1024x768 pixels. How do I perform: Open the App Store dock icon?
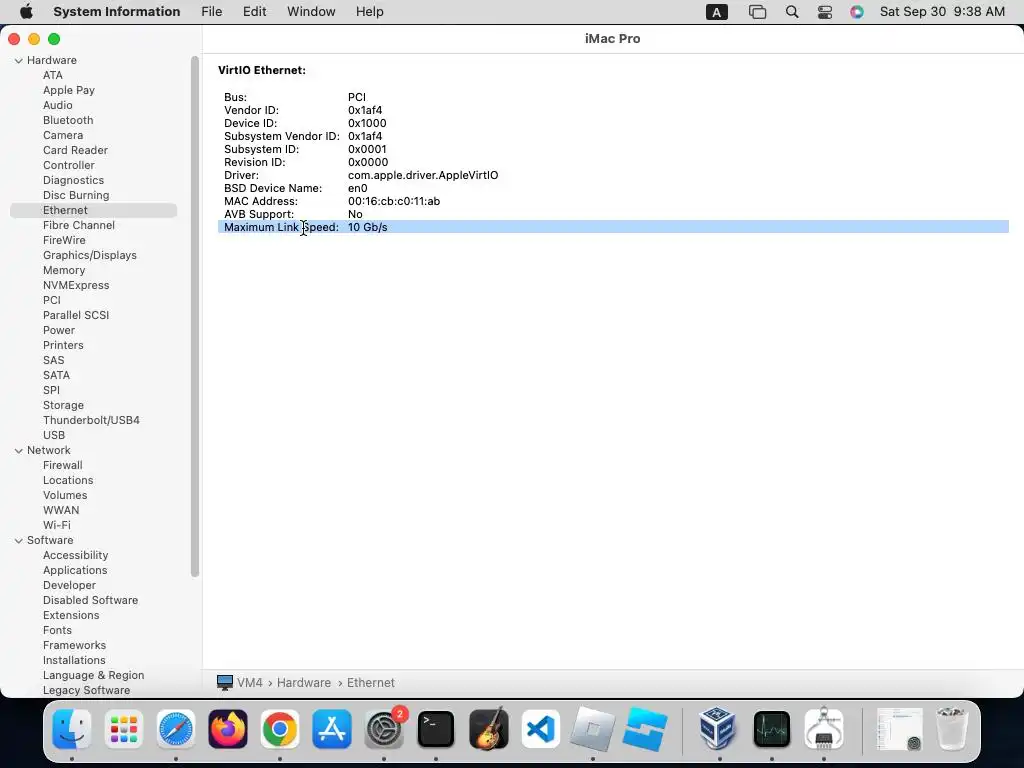(x=332, y=729)
